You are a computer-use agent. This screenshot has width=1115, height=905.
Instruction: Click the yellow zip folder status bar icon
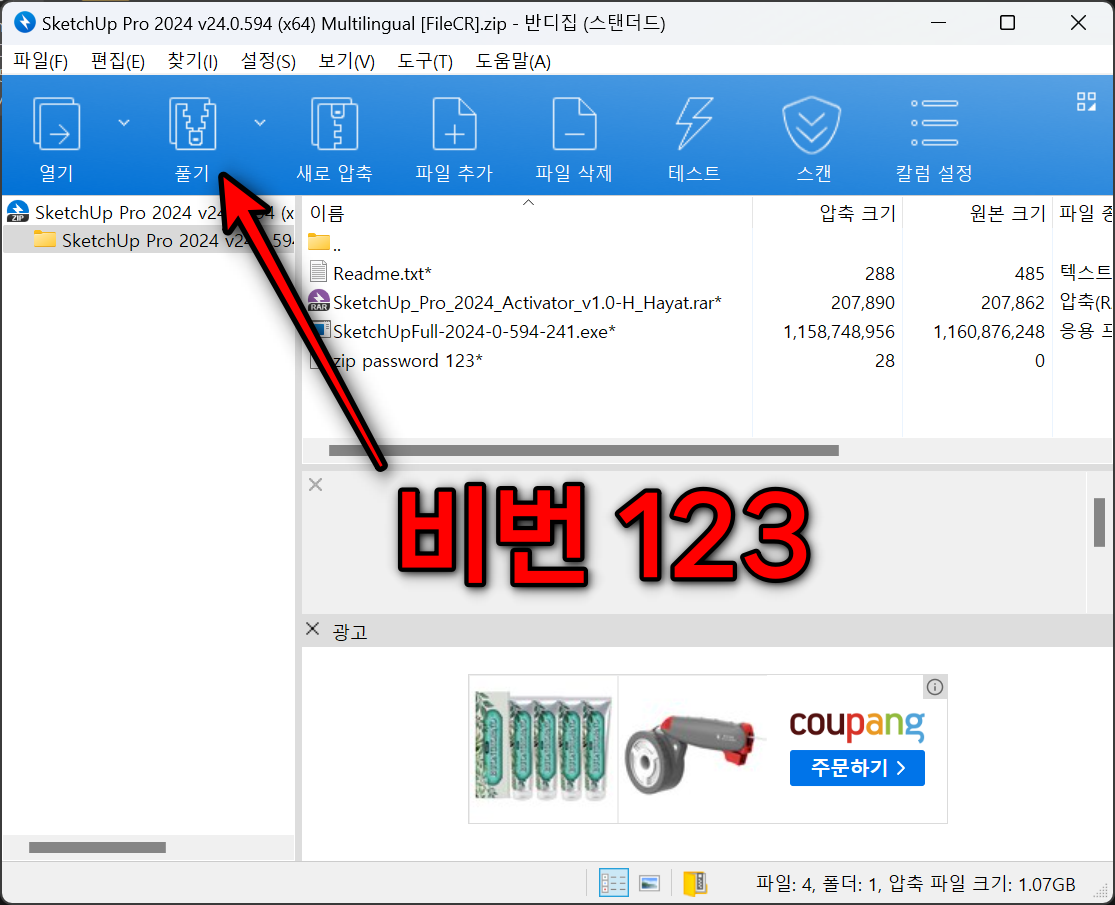click(x=695, y=884)
